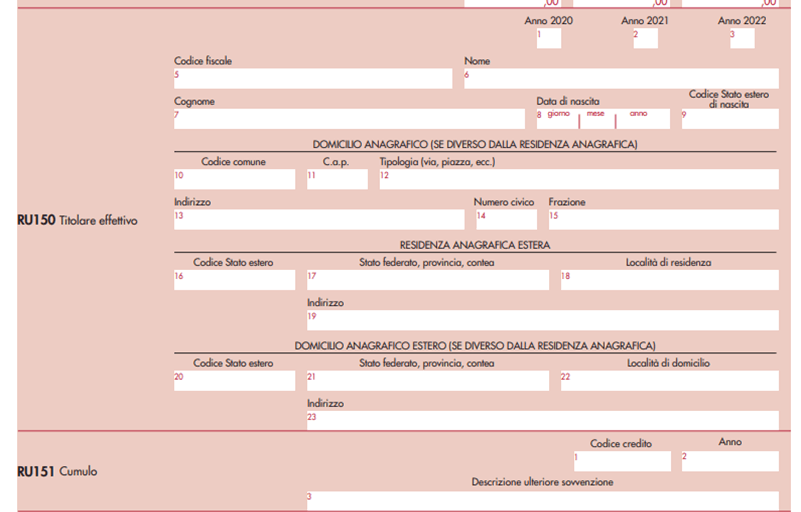Tick the Anno 2020 box
The width and height of the screenshot is (801, 512).
[549, 38]
